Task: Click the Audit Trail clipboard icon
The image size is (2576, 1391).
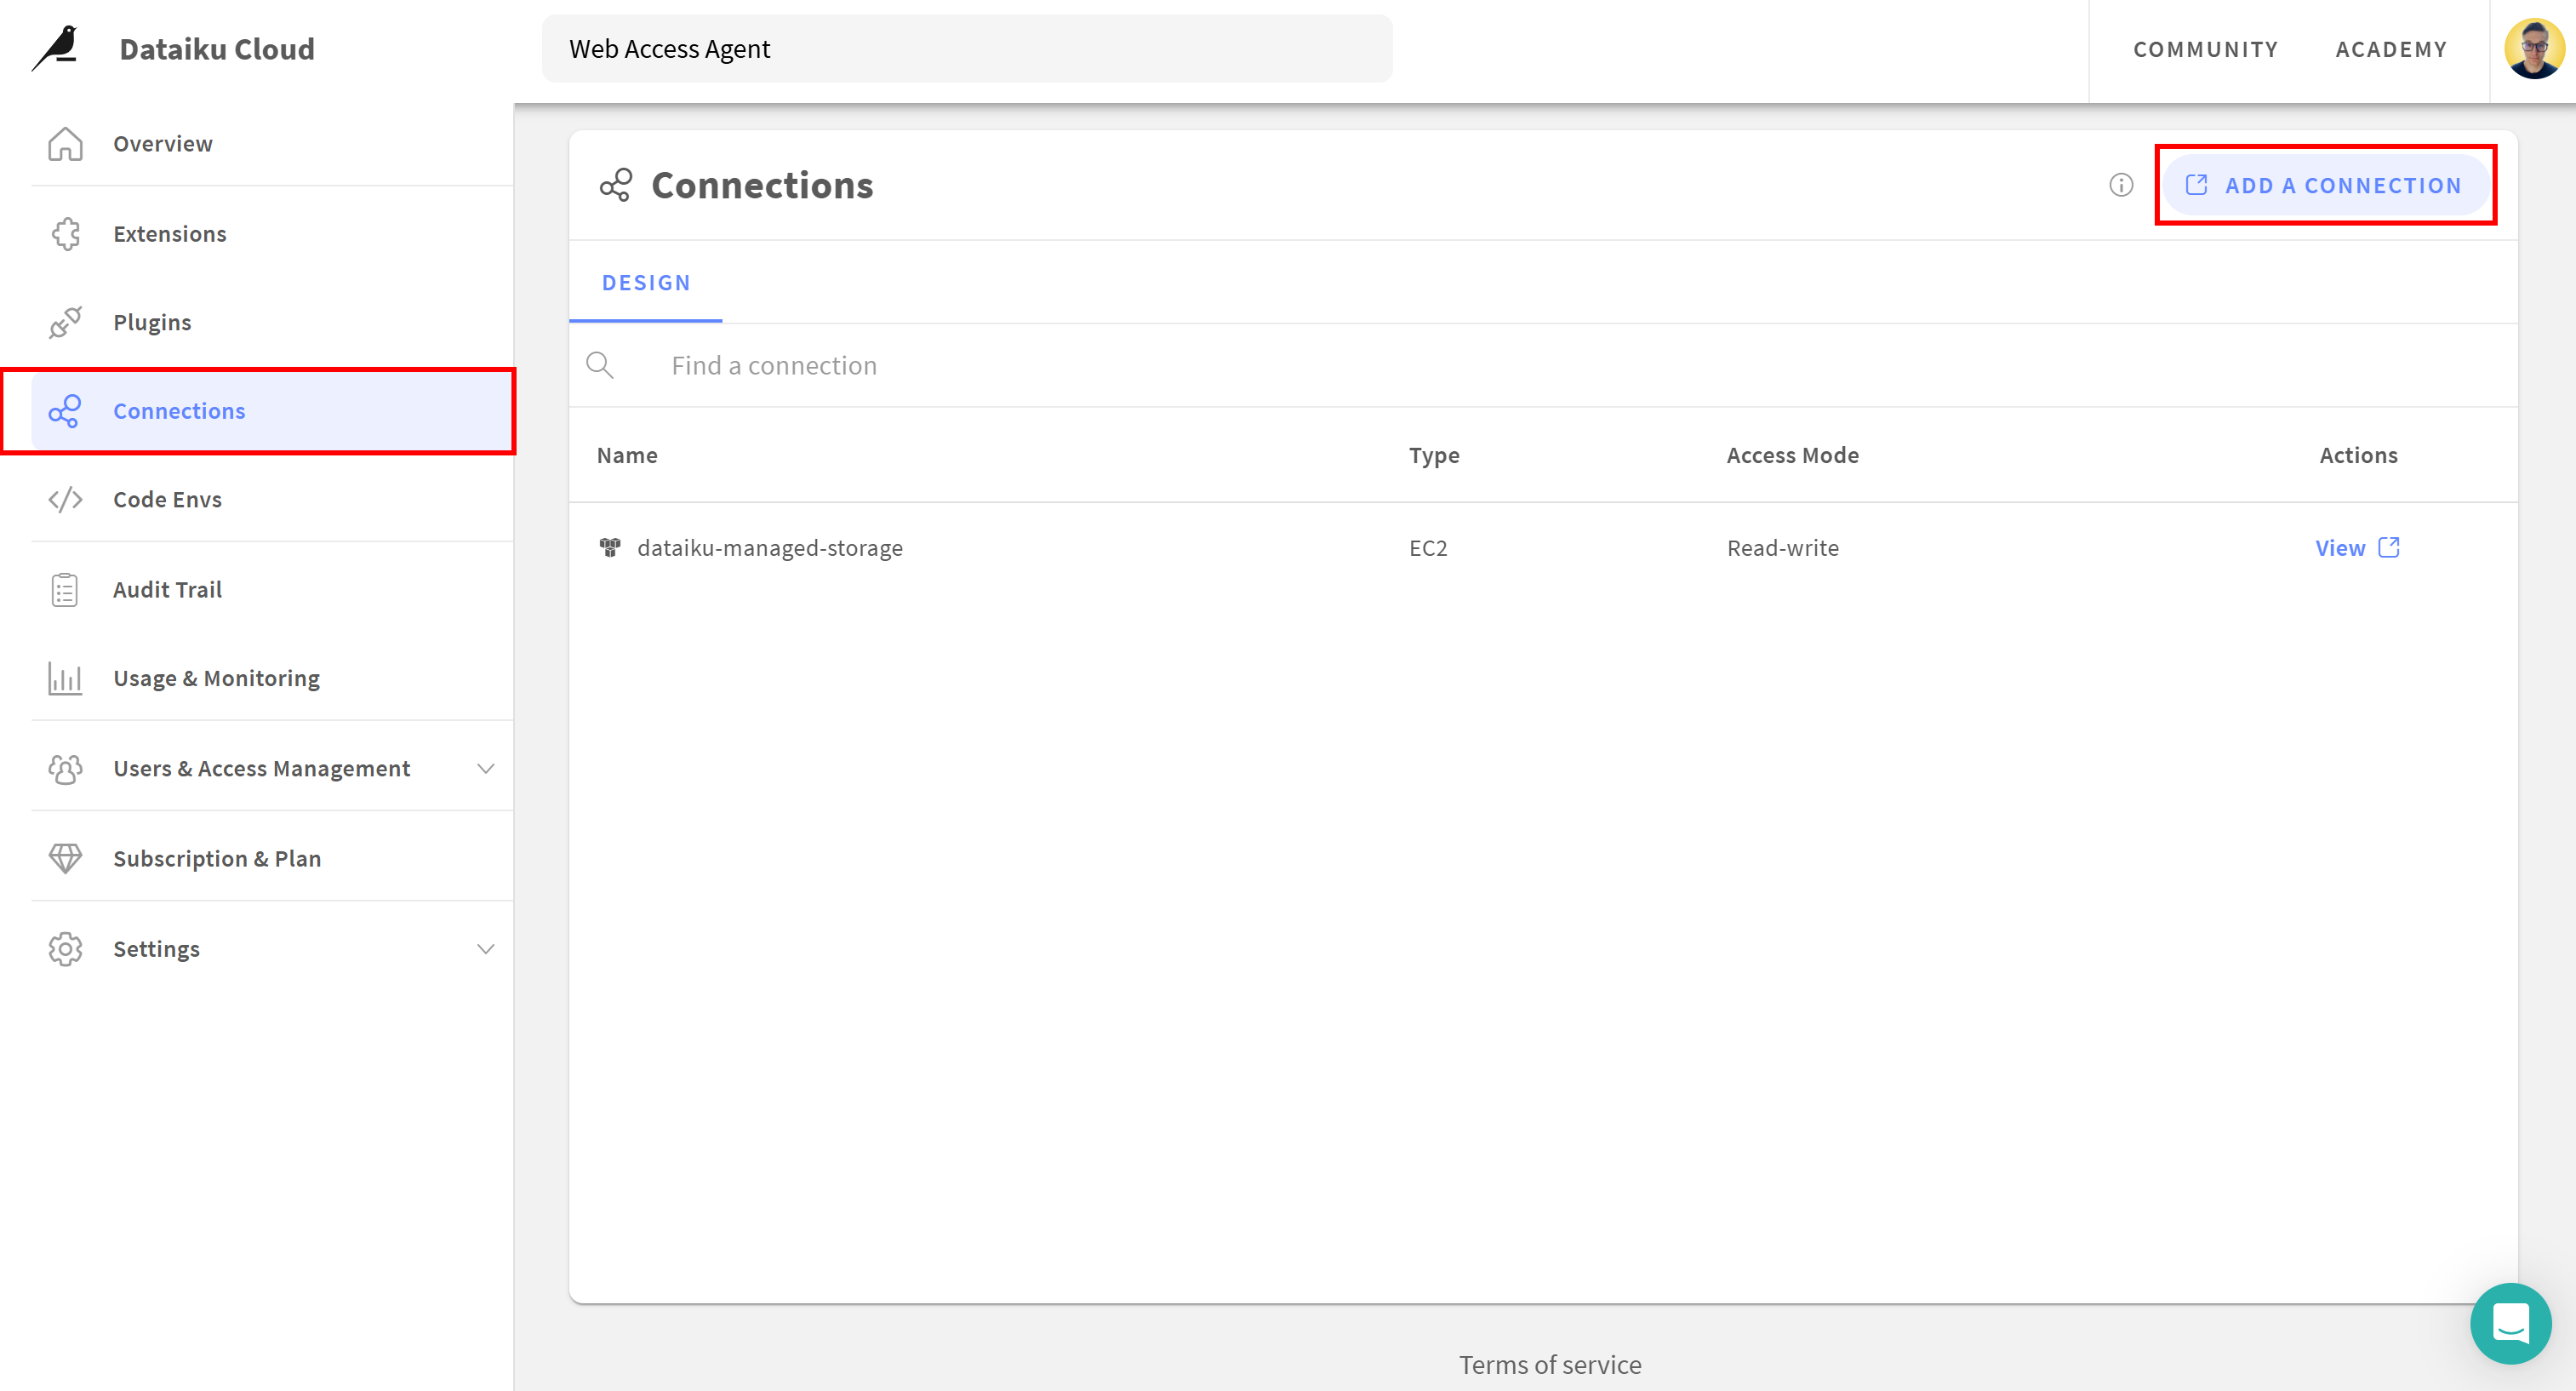Action: click(65, 589)
